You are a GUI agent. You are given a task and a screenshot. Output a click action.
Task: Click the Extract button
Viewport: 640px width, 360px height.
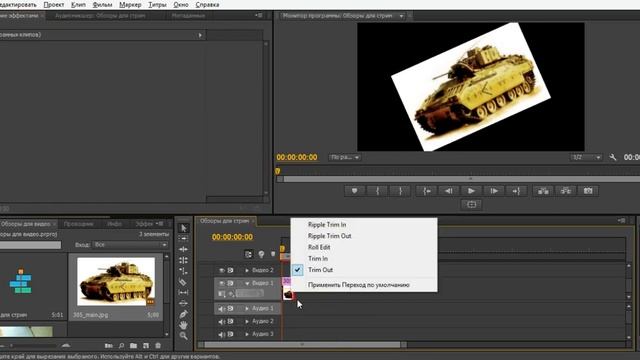565,191
